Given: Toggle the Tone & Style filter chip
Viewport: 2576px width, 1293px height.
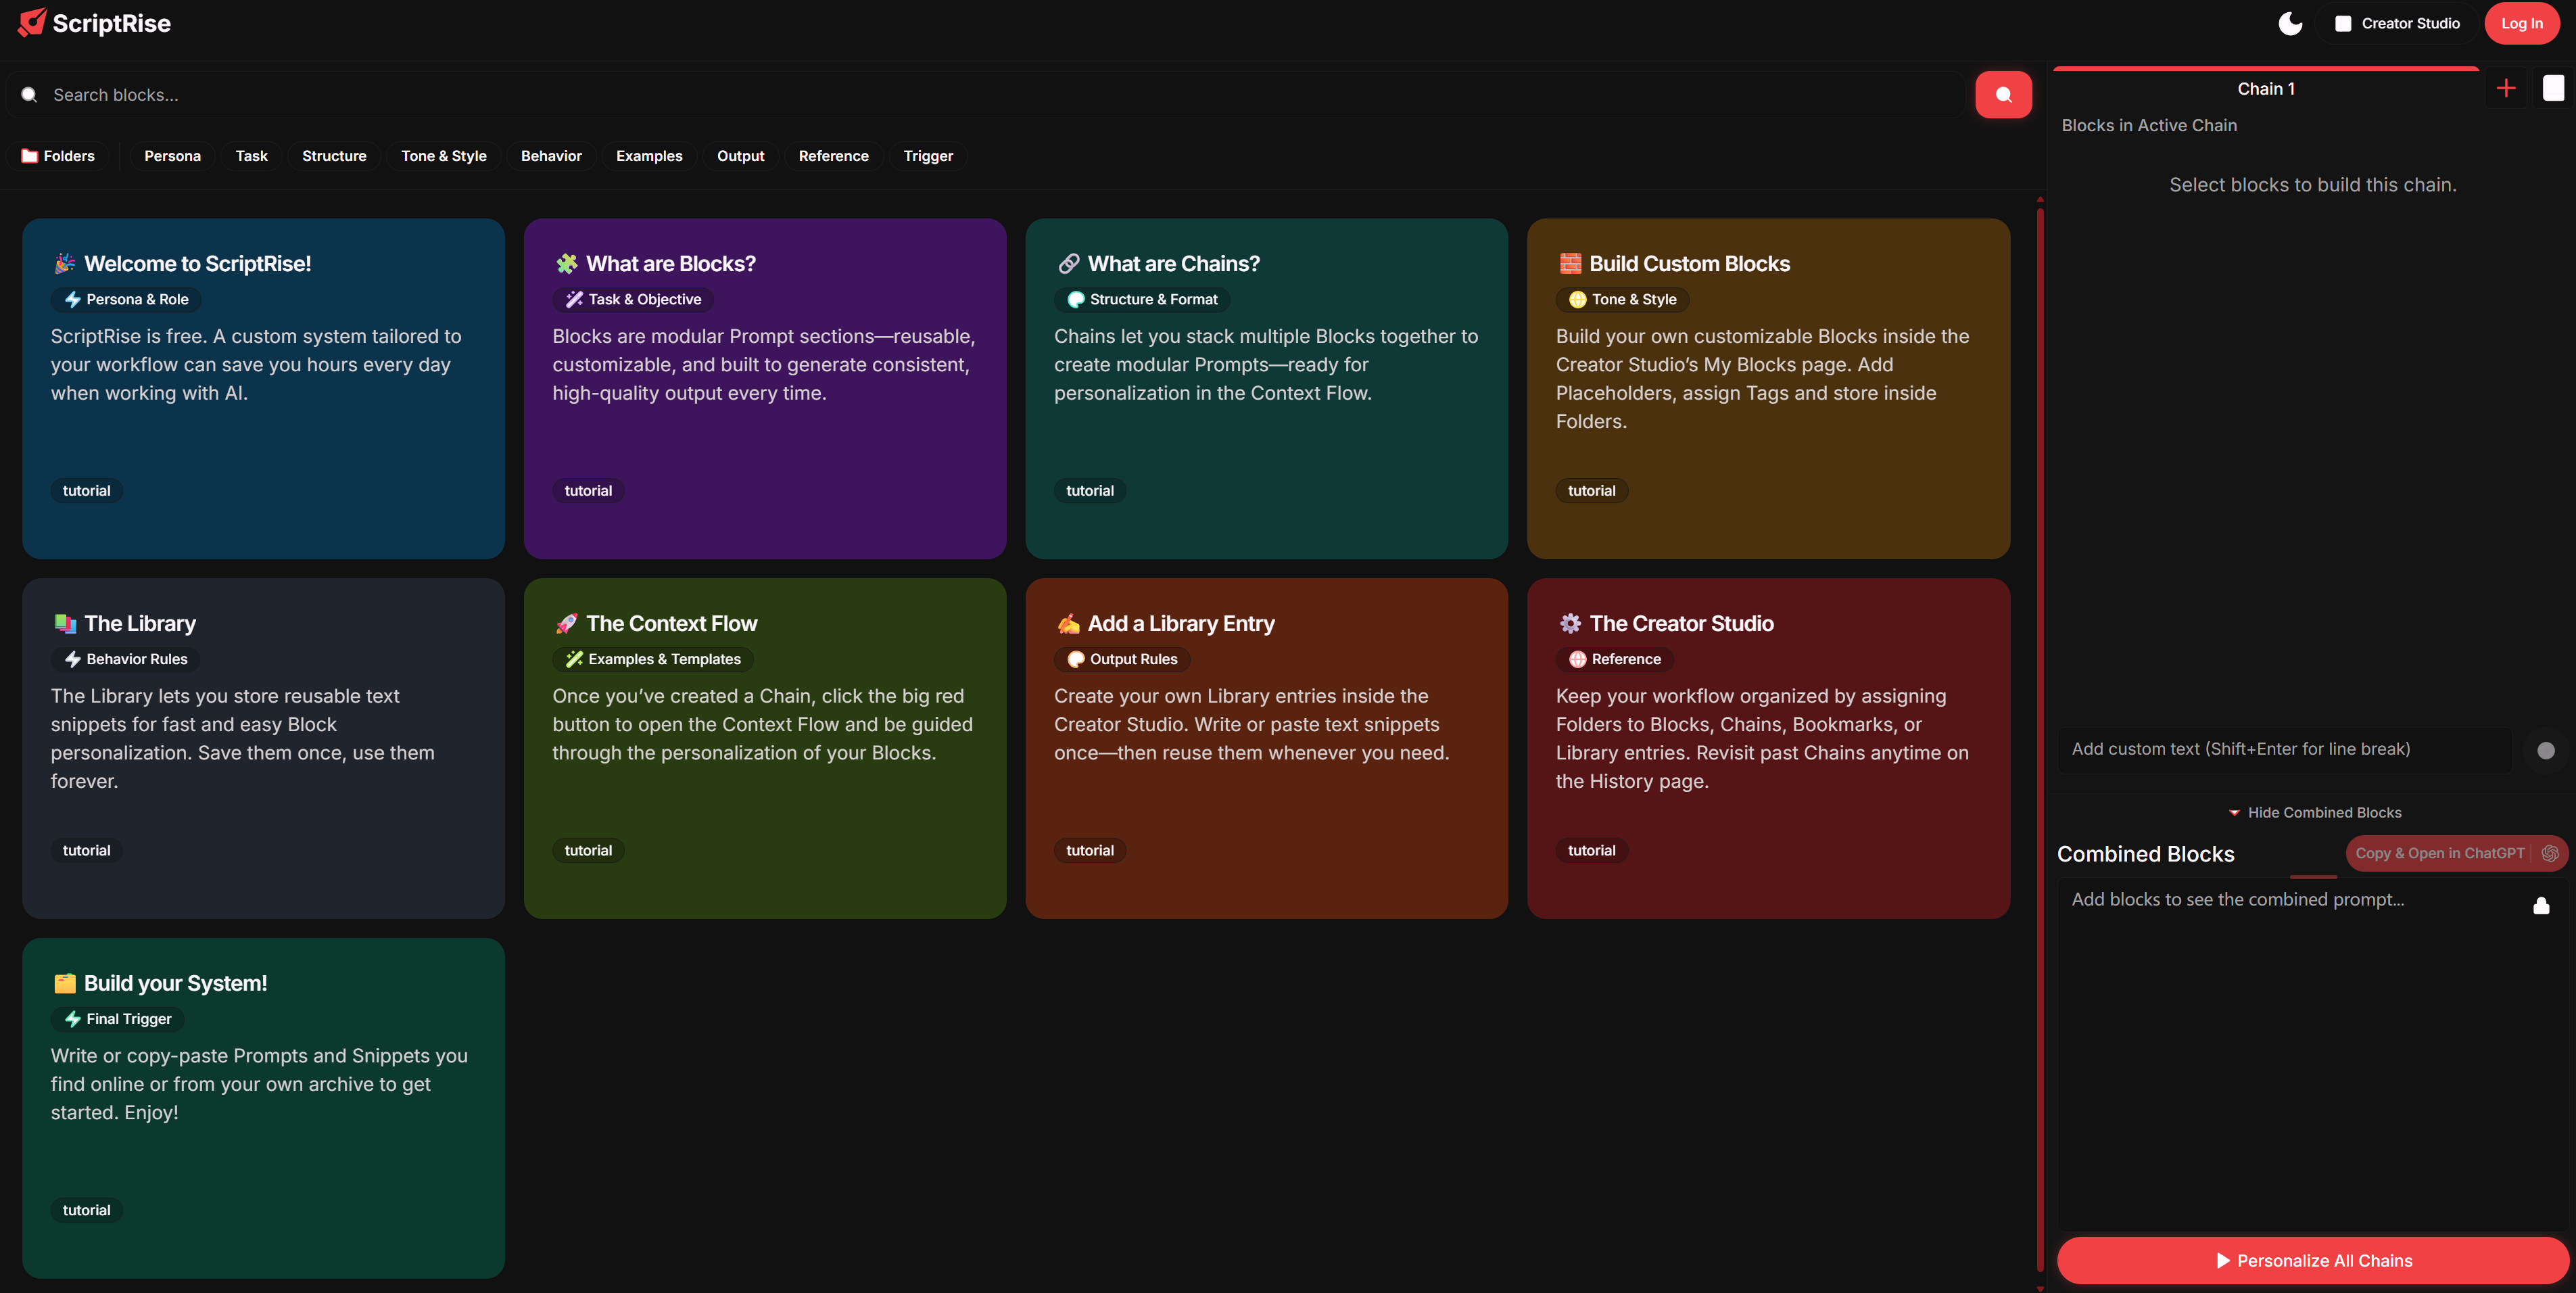Looking at the screenshot, I should tap(443, 156).
